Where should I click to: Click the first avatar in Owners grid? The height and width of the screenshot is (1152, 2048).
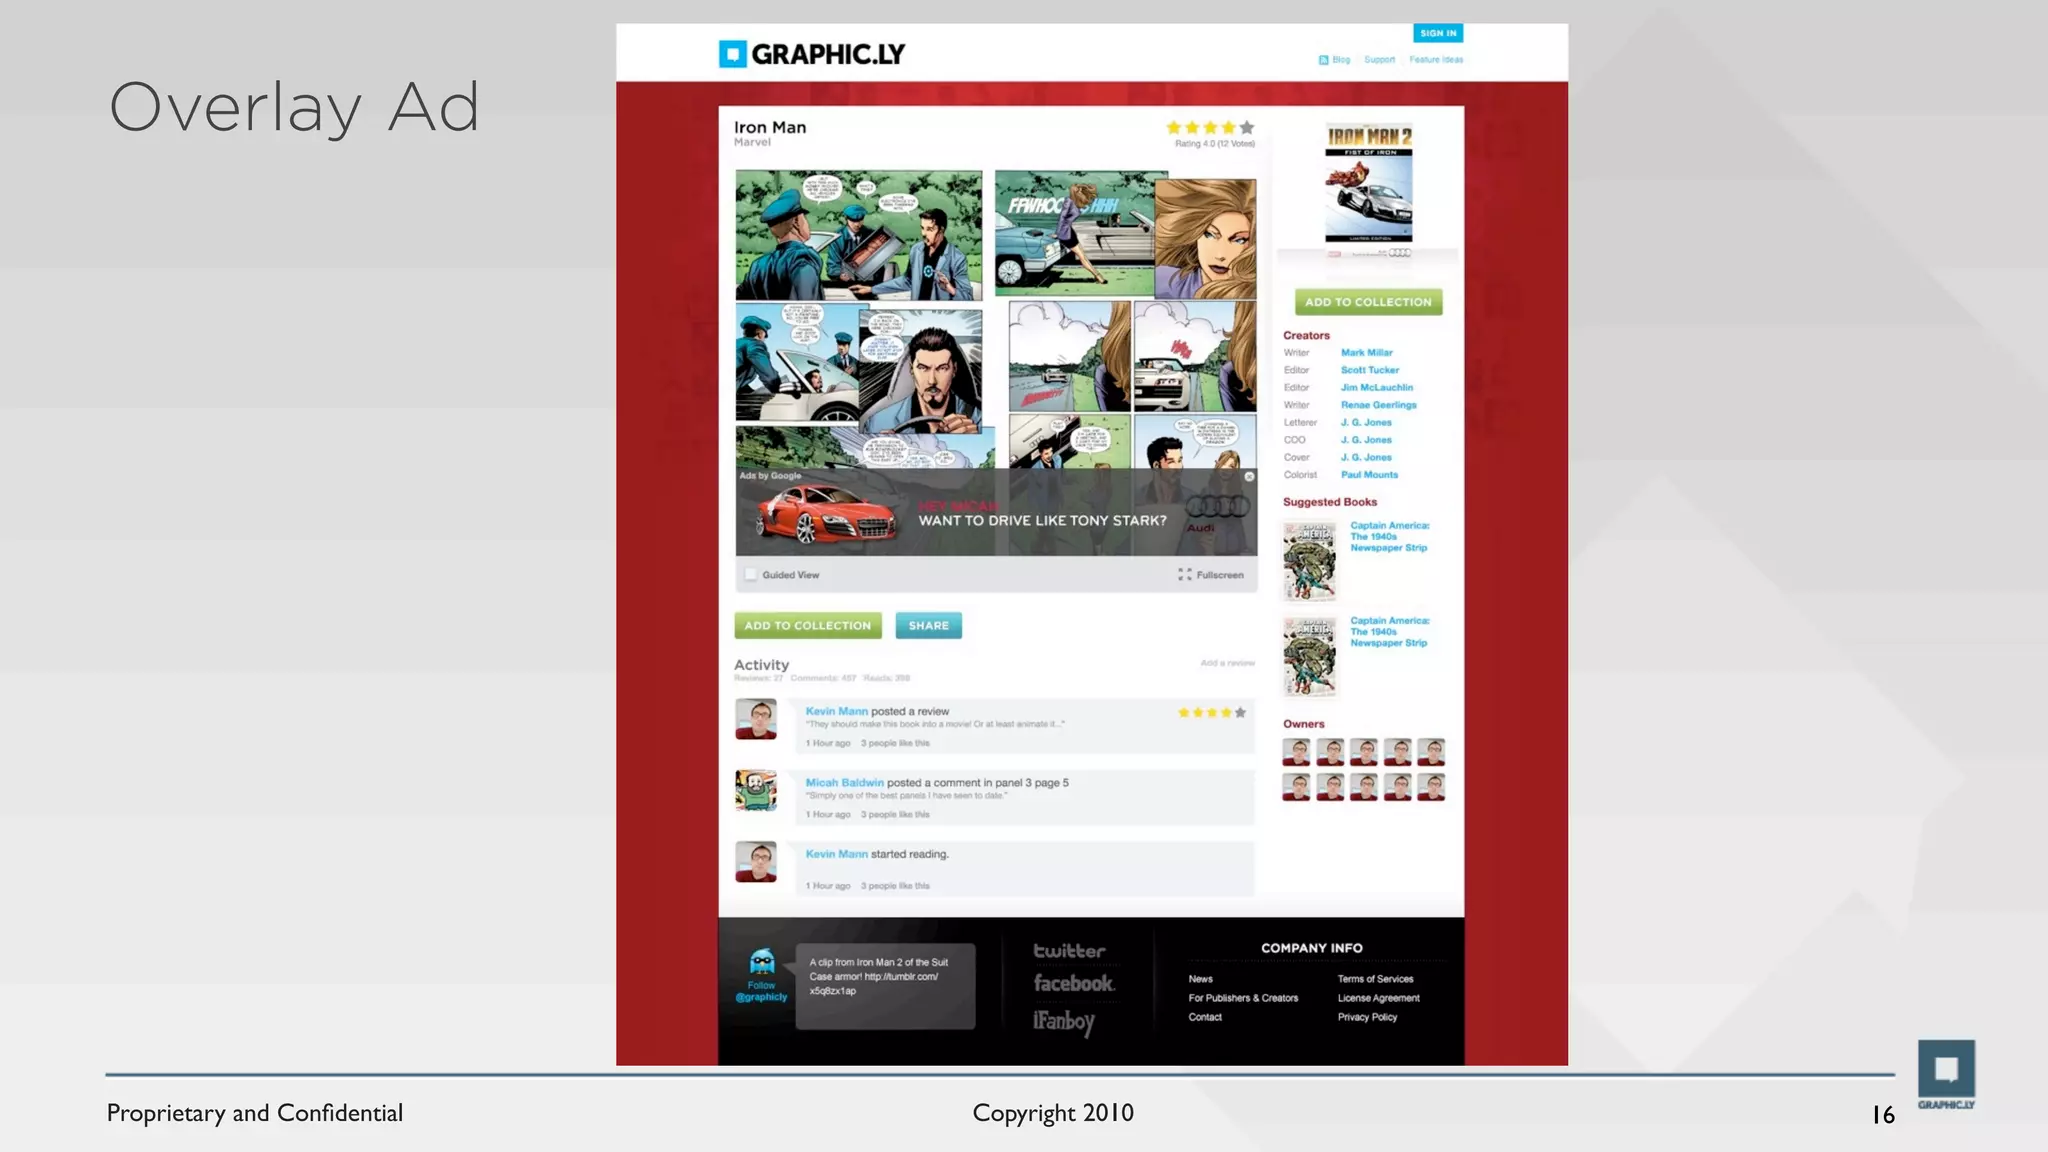click(1296, 752)
